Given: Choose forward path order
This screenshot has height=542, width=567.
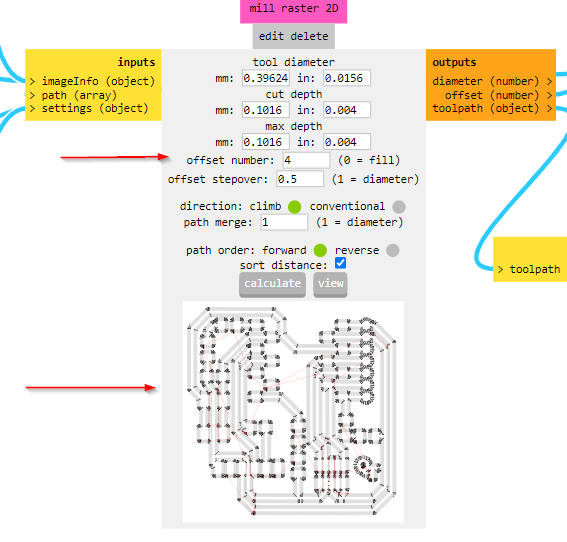Looking at the screenshot, I should click(320, 250).
